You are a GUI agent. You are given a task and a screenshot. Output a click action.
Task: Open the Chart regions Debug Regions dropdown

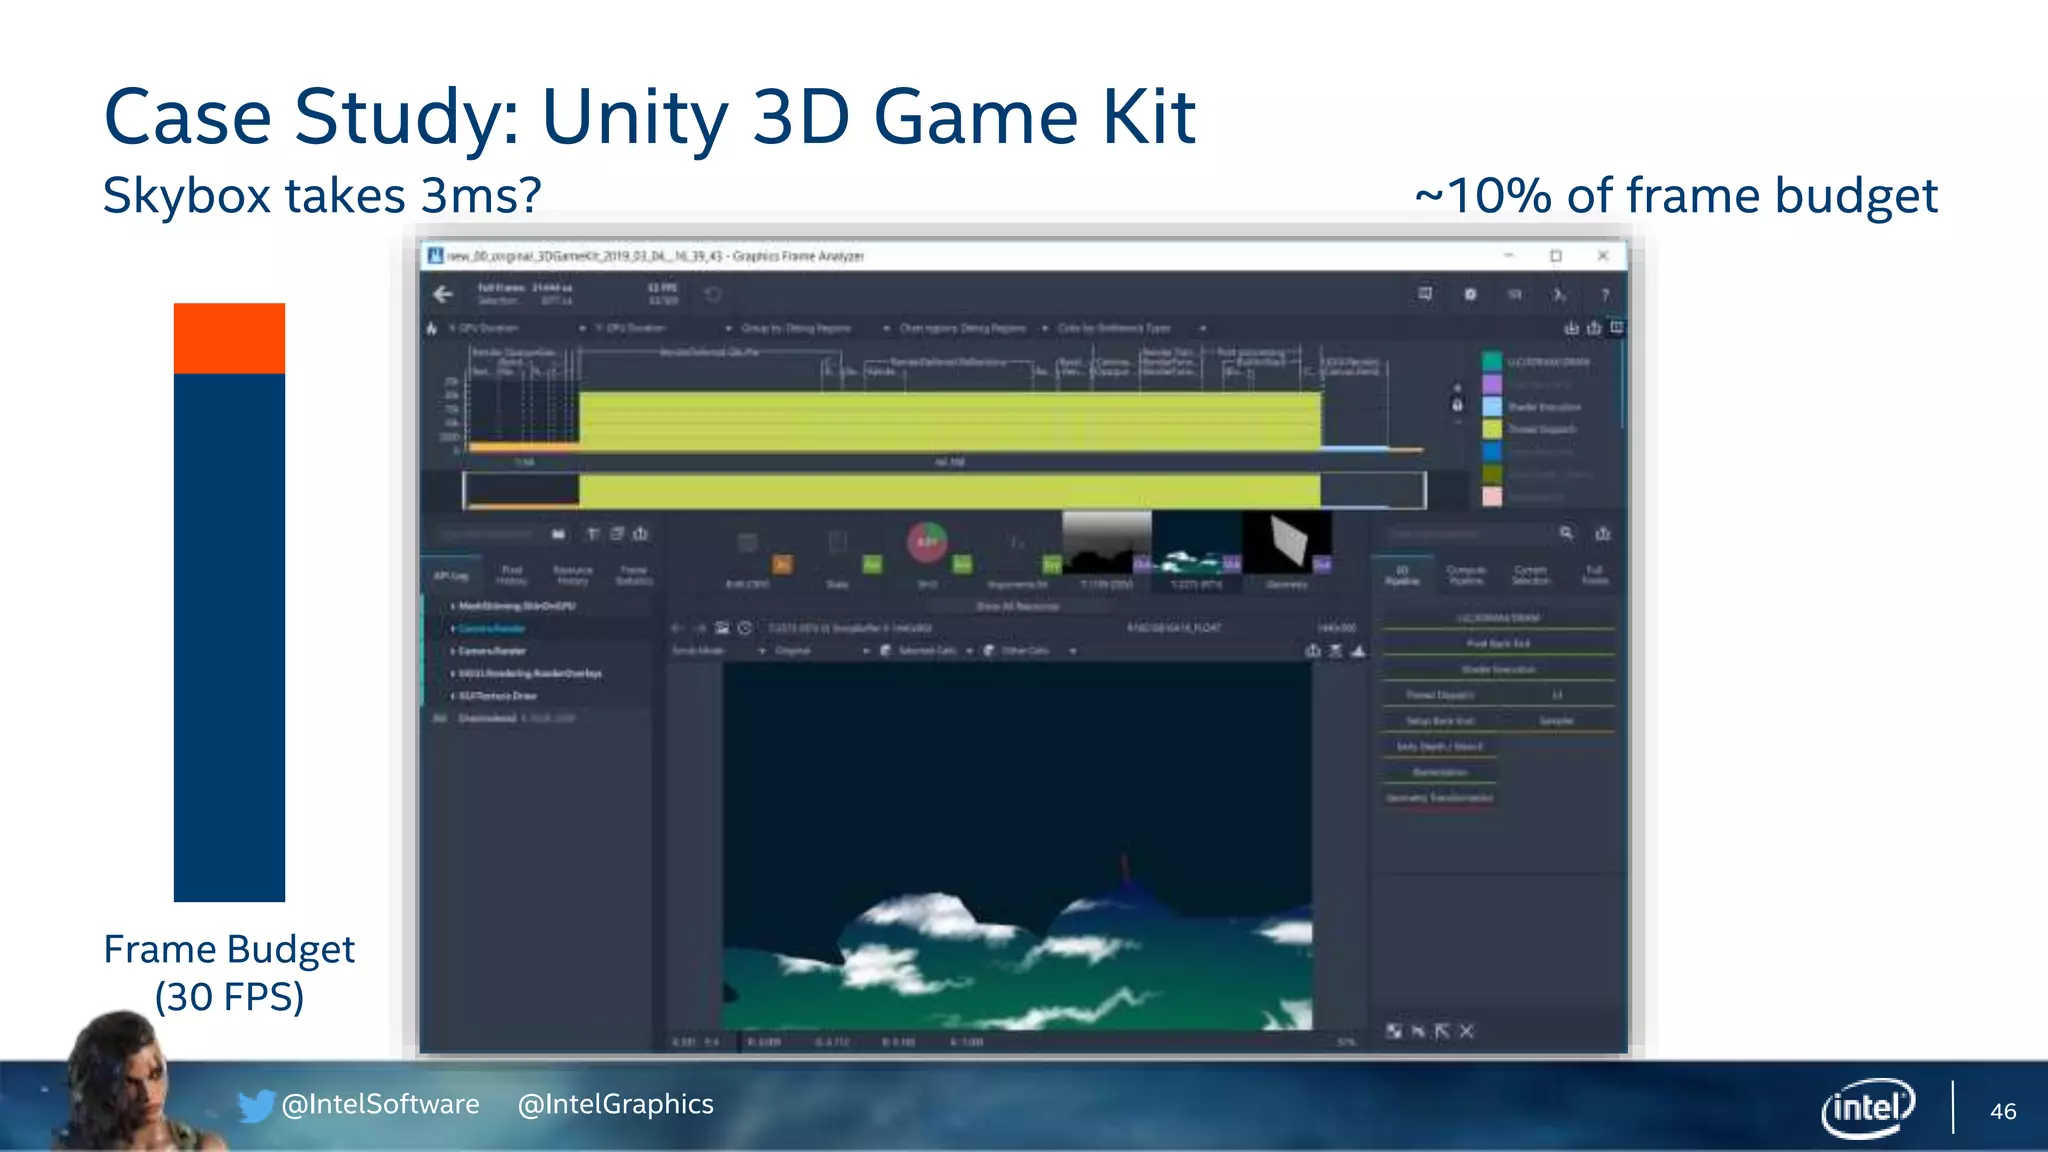click(x=973, y=328)
